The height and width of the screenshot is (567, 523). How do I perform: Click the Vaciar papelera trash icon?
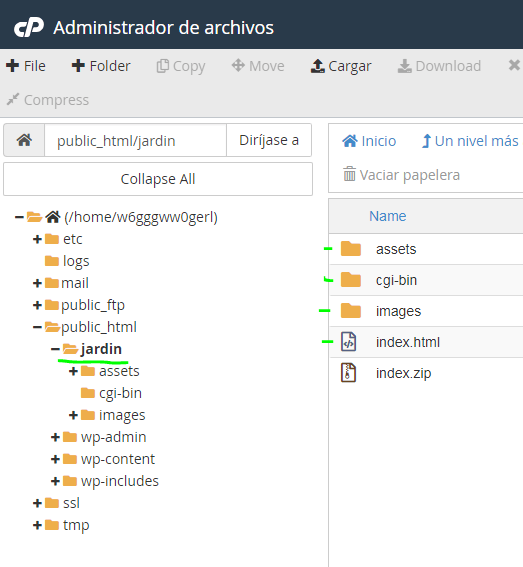click(349, 174)
